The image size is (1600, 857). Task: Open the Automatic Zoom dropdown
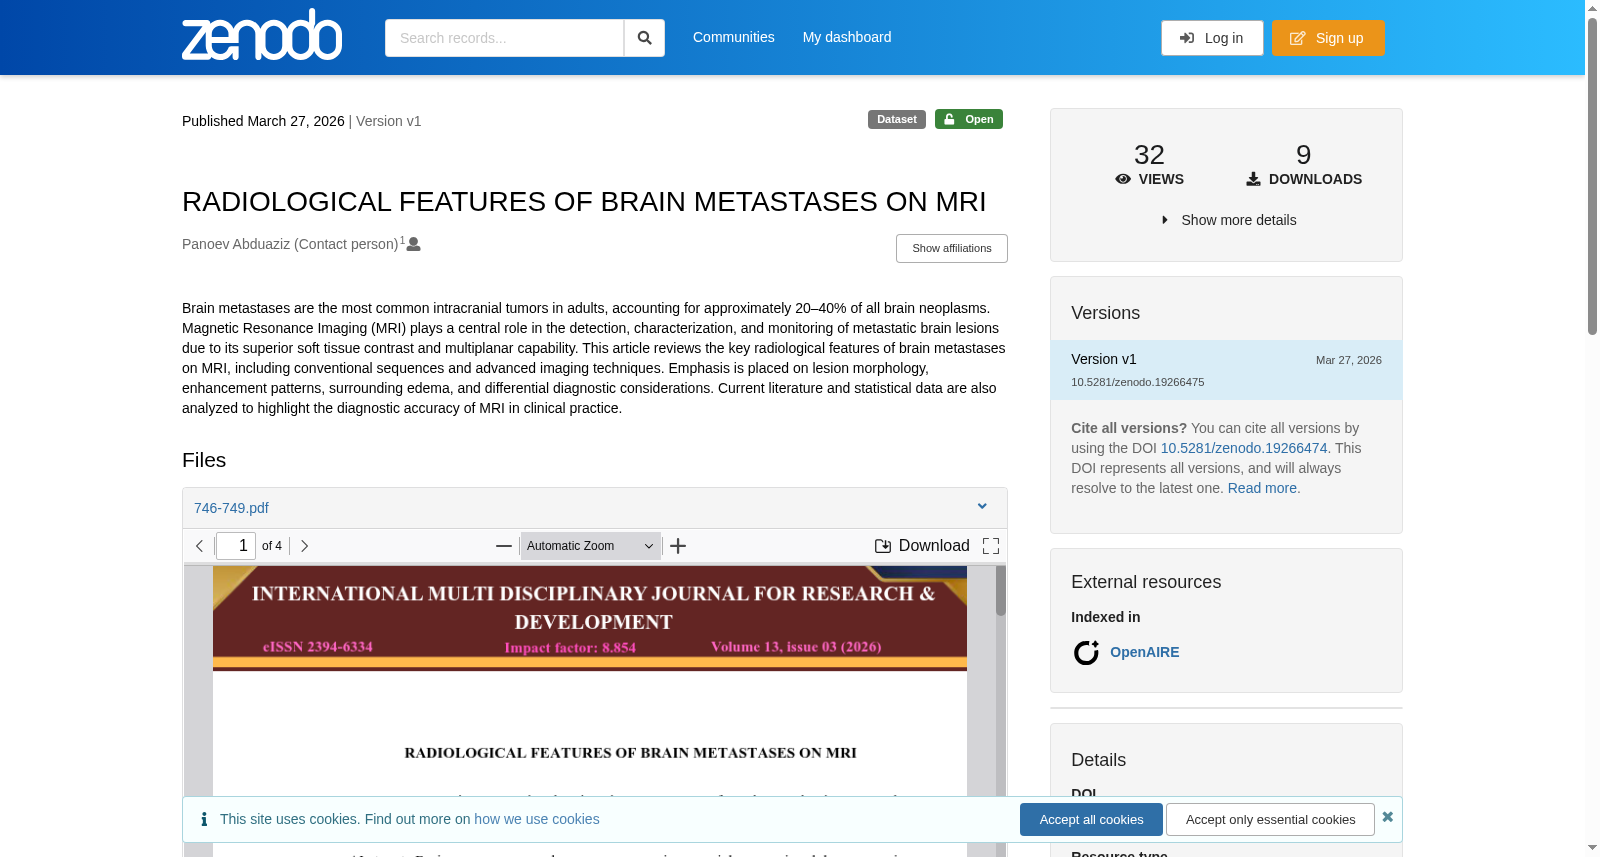pyautogui.click(x=590, y=546)
